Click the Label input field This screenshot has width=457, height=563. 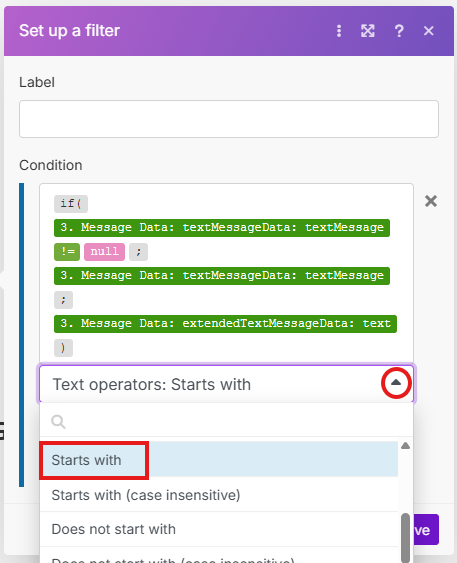pos(229,119)
